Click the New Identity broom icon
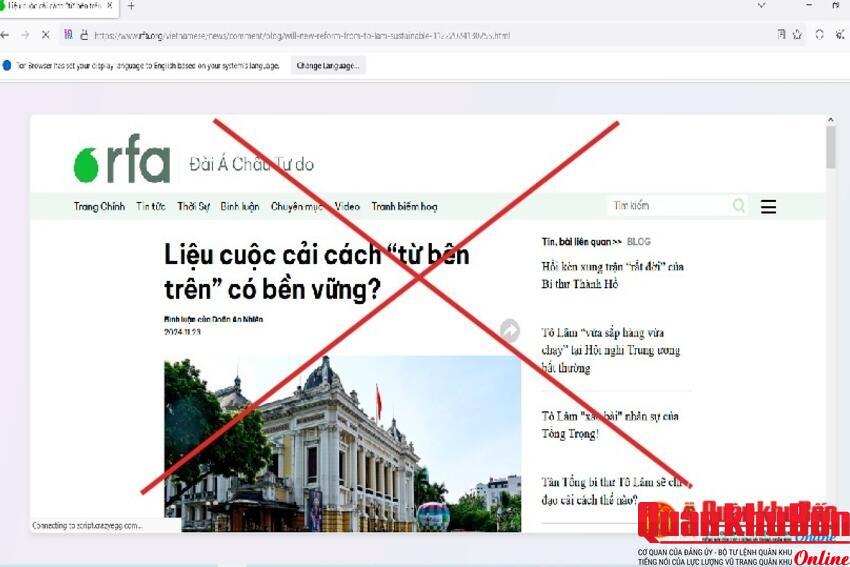The width and height of the screenshot is (850, 567). click(840, 35)
